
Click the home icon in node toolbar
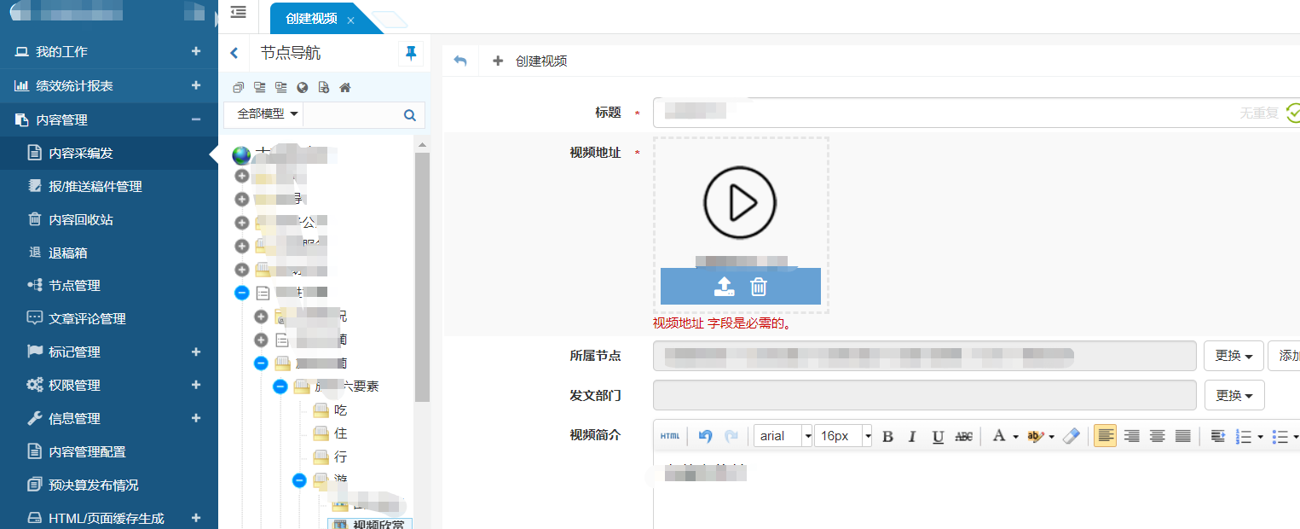tap(345, 88)
